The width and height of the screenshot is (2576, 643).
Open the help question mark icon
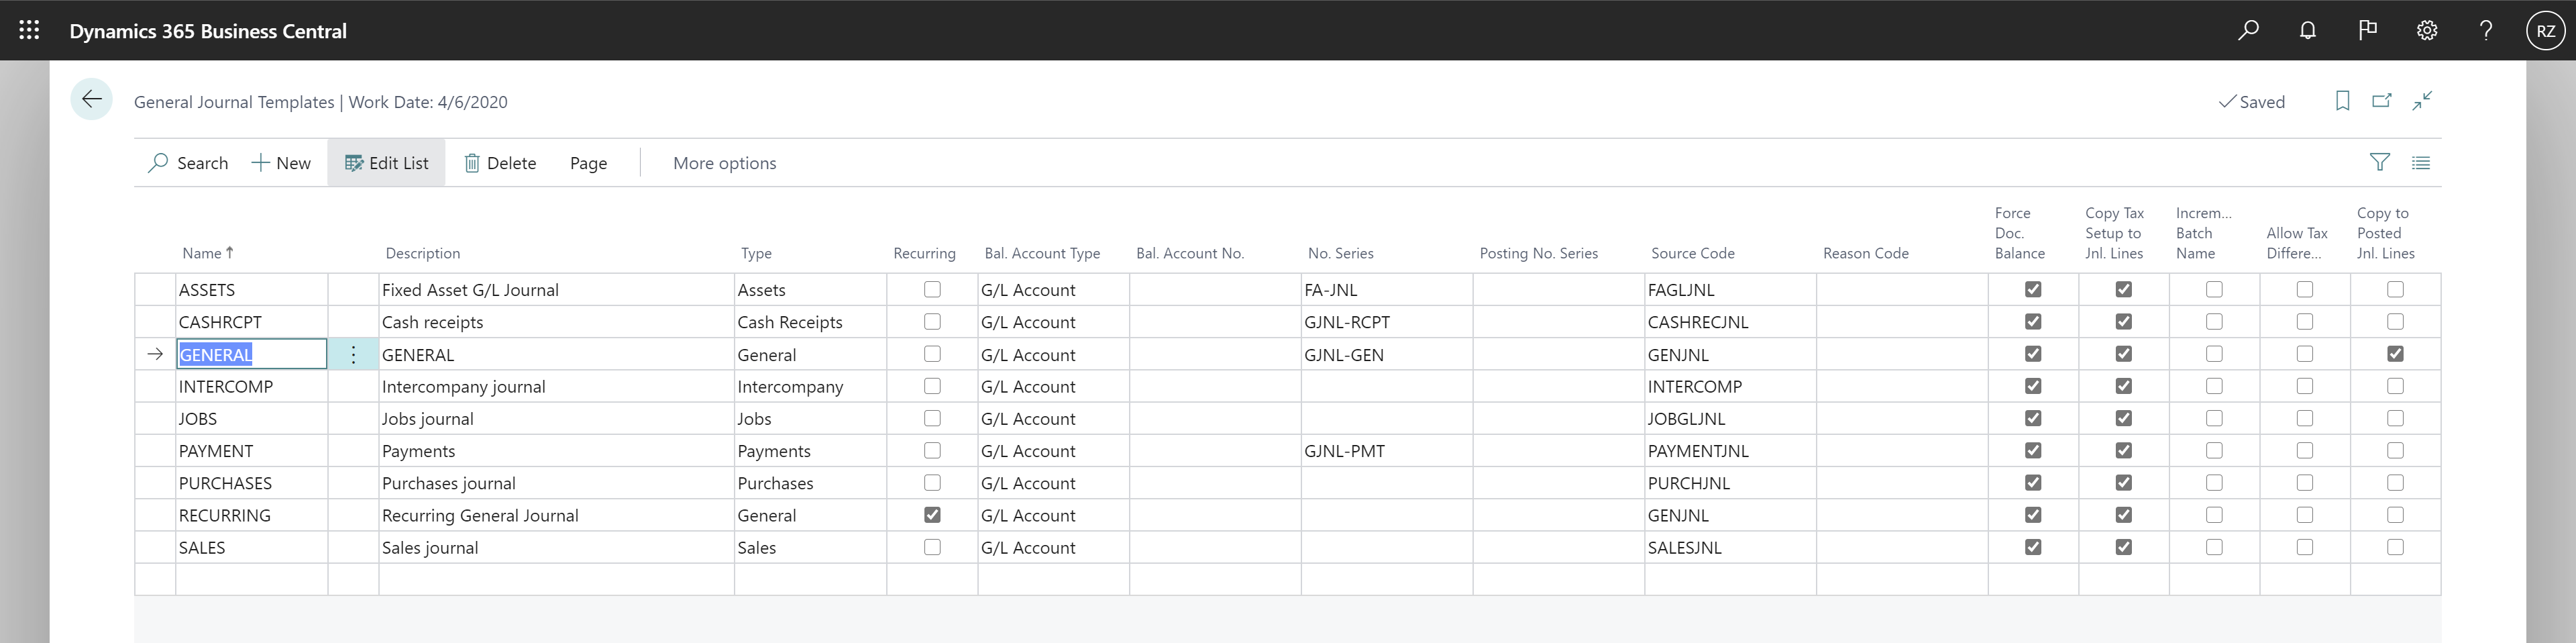pyautogui.click(x=2486, y=30)
